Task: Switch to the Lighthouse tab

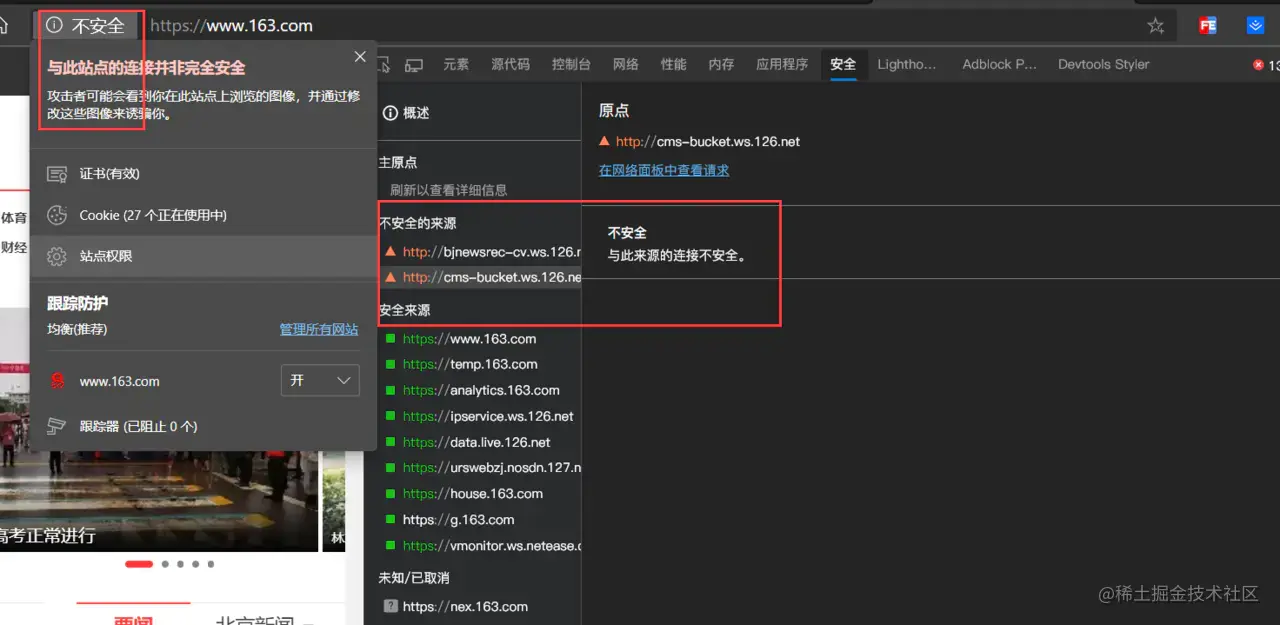Action: pyautogui.click(x=907, y=64)
